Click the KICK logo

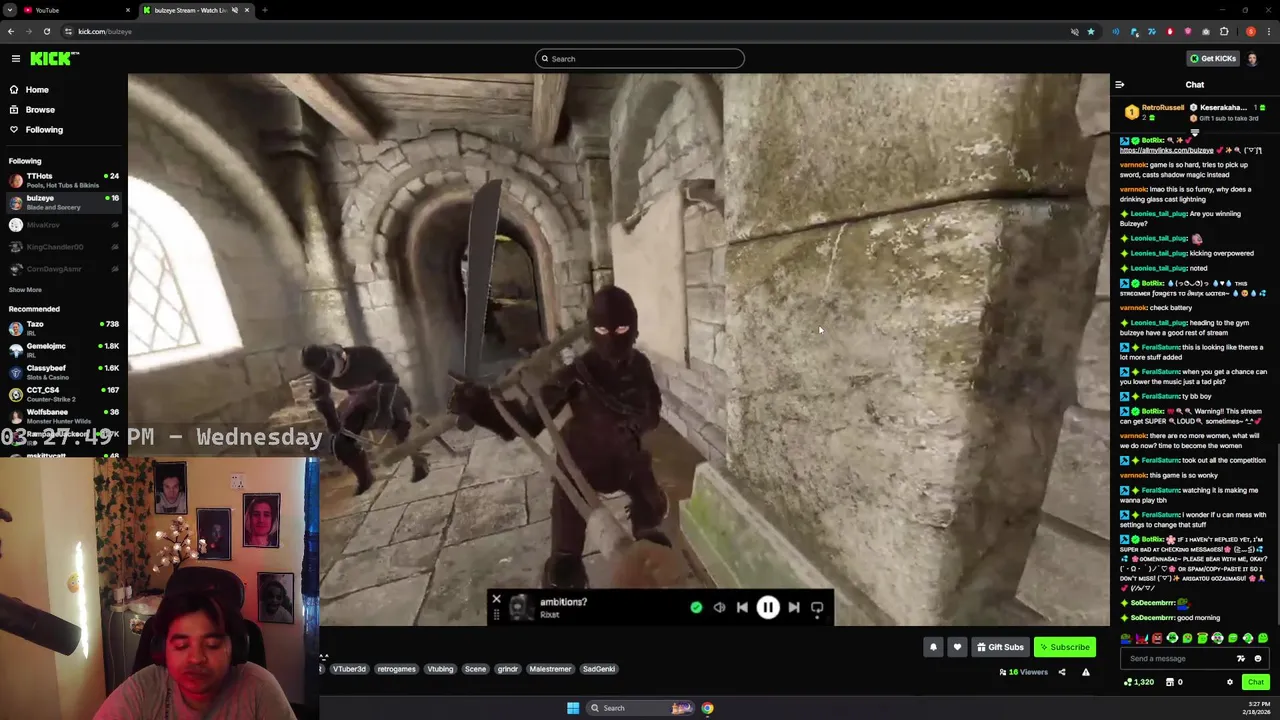tap(53, 59)
